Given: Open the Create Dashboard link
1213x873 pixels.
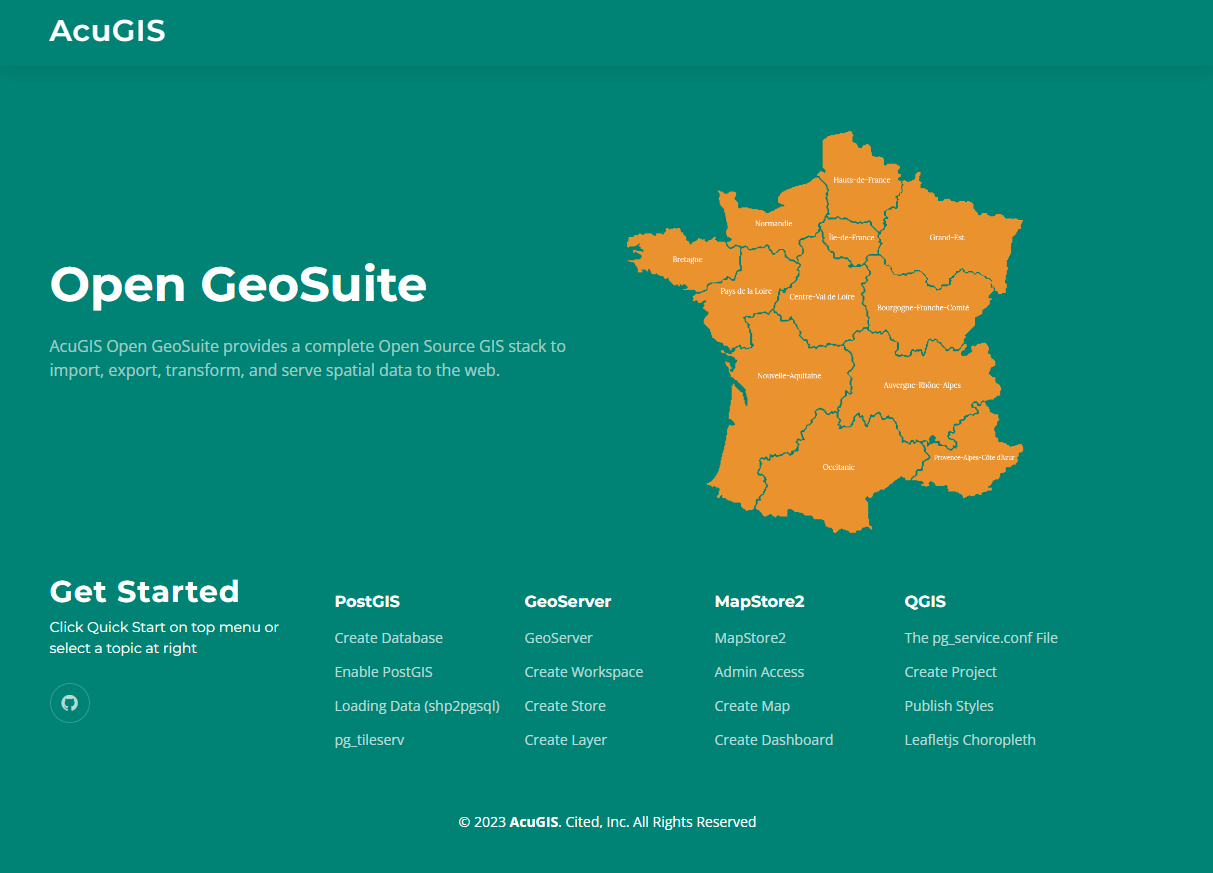Looking at the screenshot, I should click(774, 740).
